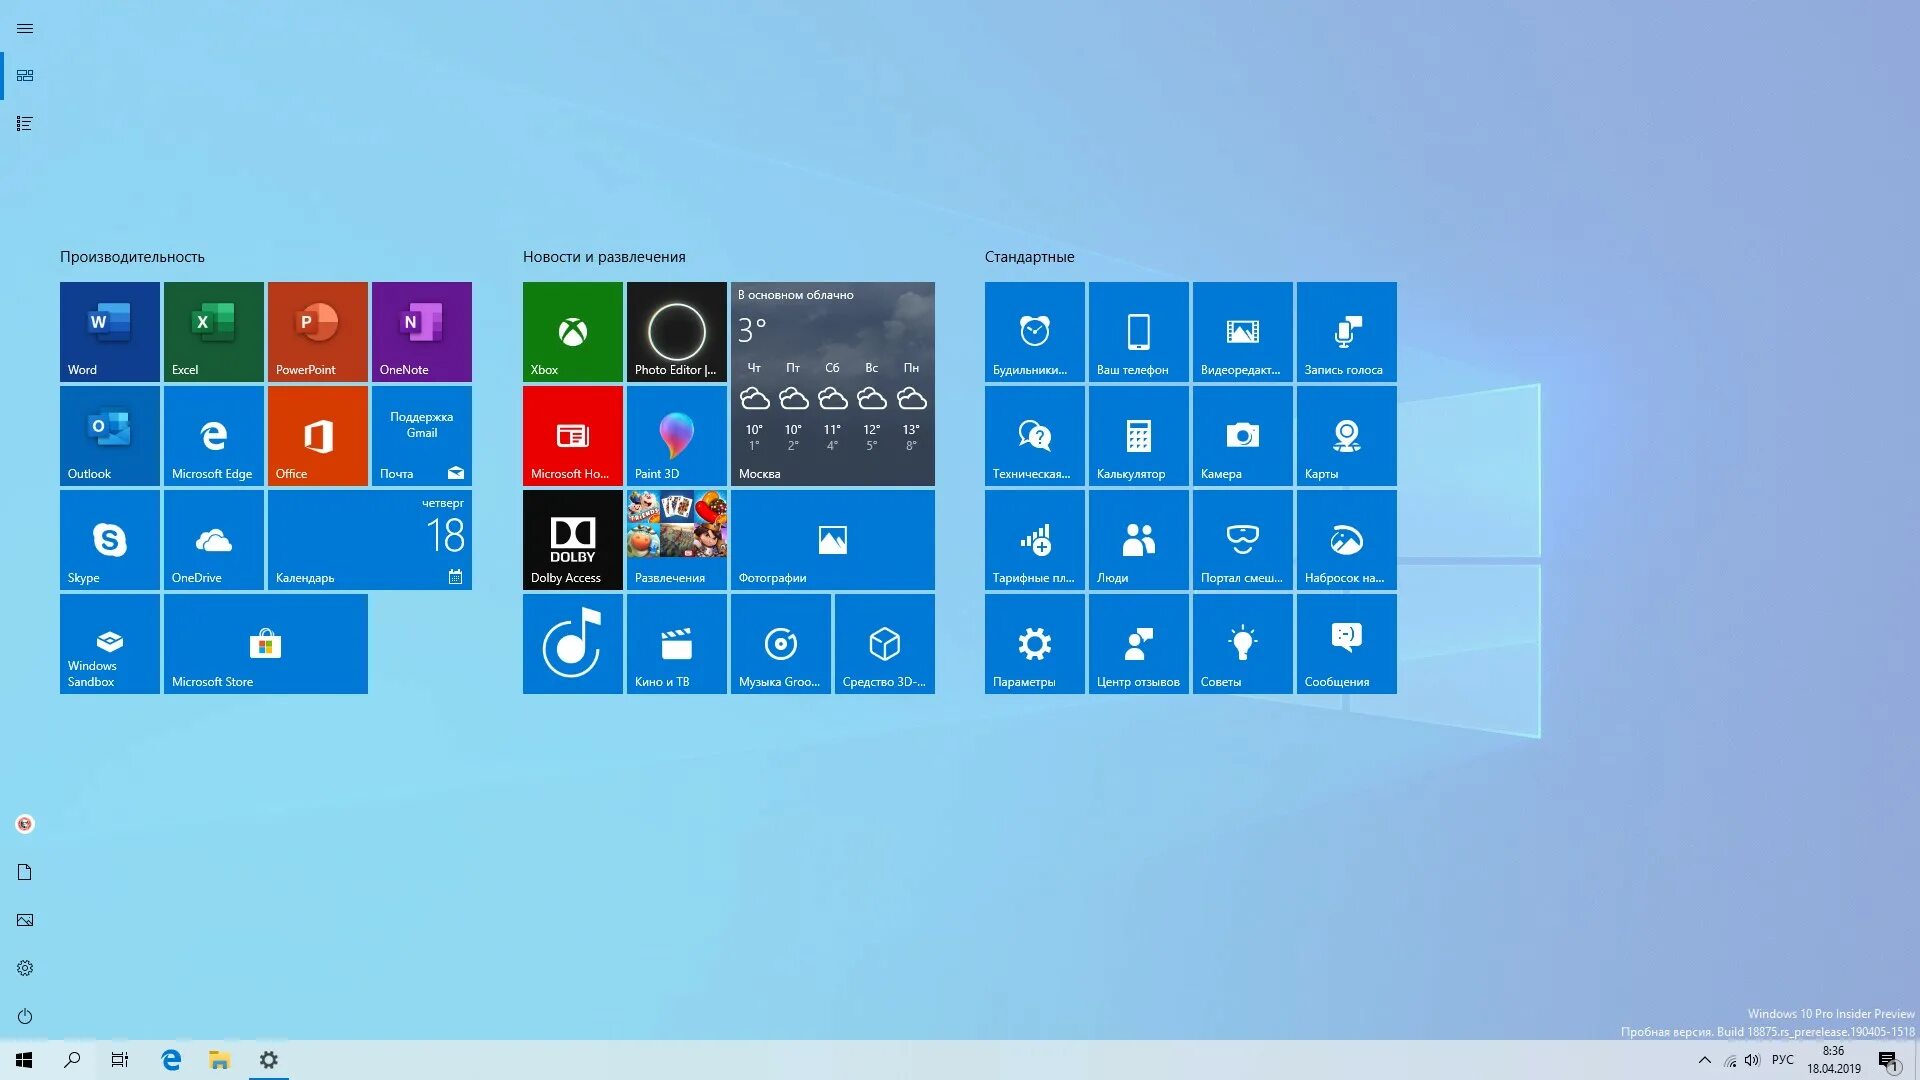Viewport: 1920px width, 1080px height.
Task: Open the Камера tile
Action: [1242, 435]
